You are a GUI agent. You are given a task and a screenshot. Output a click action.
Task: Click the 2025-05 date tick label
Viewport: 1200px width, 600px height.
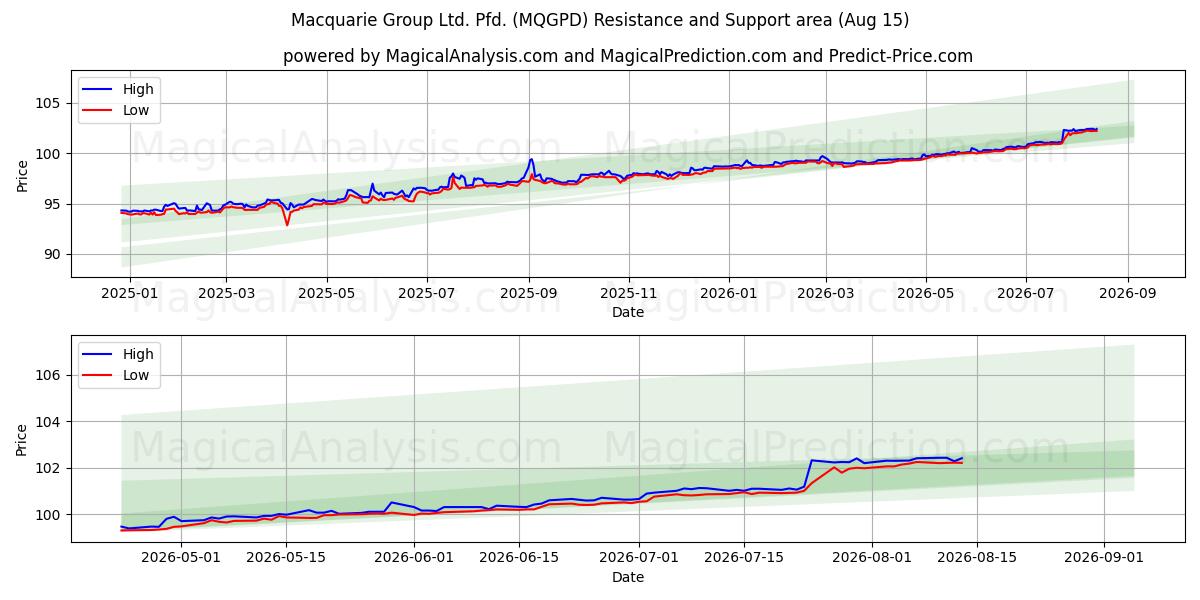point(327,294)
